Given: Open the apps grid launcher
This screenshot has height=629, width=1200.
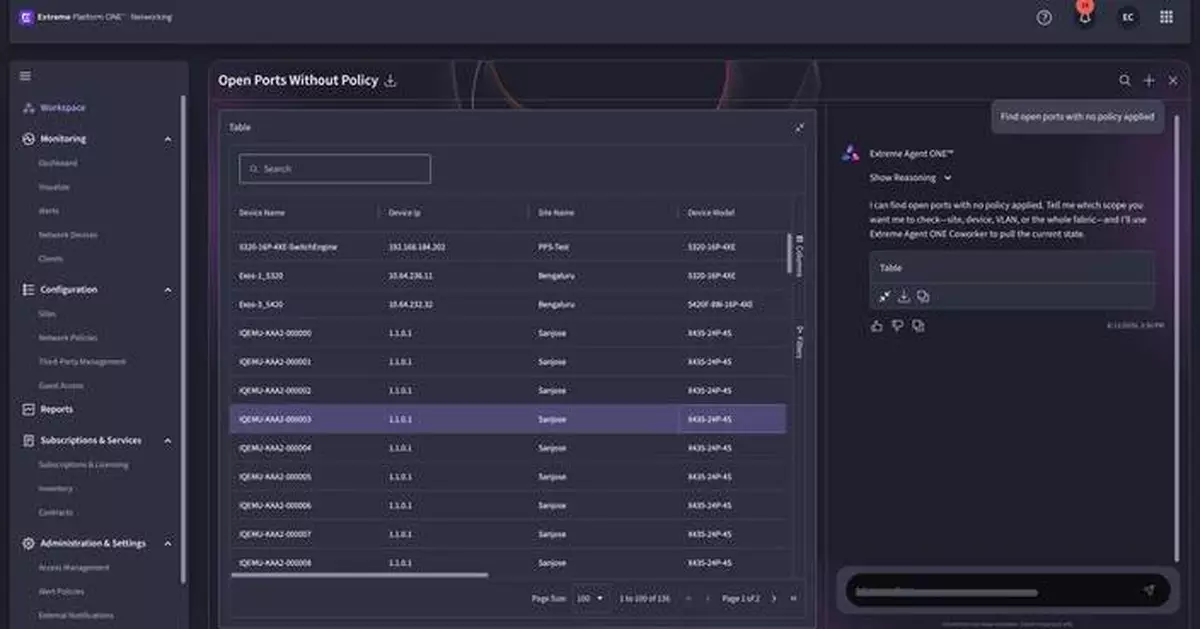Looking at the screenshot, I should (x=1166, y=17).
